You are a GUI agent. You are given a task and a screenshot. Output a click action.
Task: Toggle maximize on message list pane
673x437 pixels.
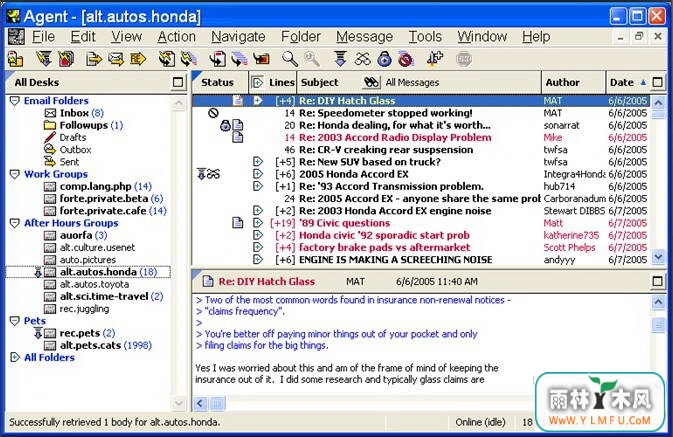pos(657,82)
